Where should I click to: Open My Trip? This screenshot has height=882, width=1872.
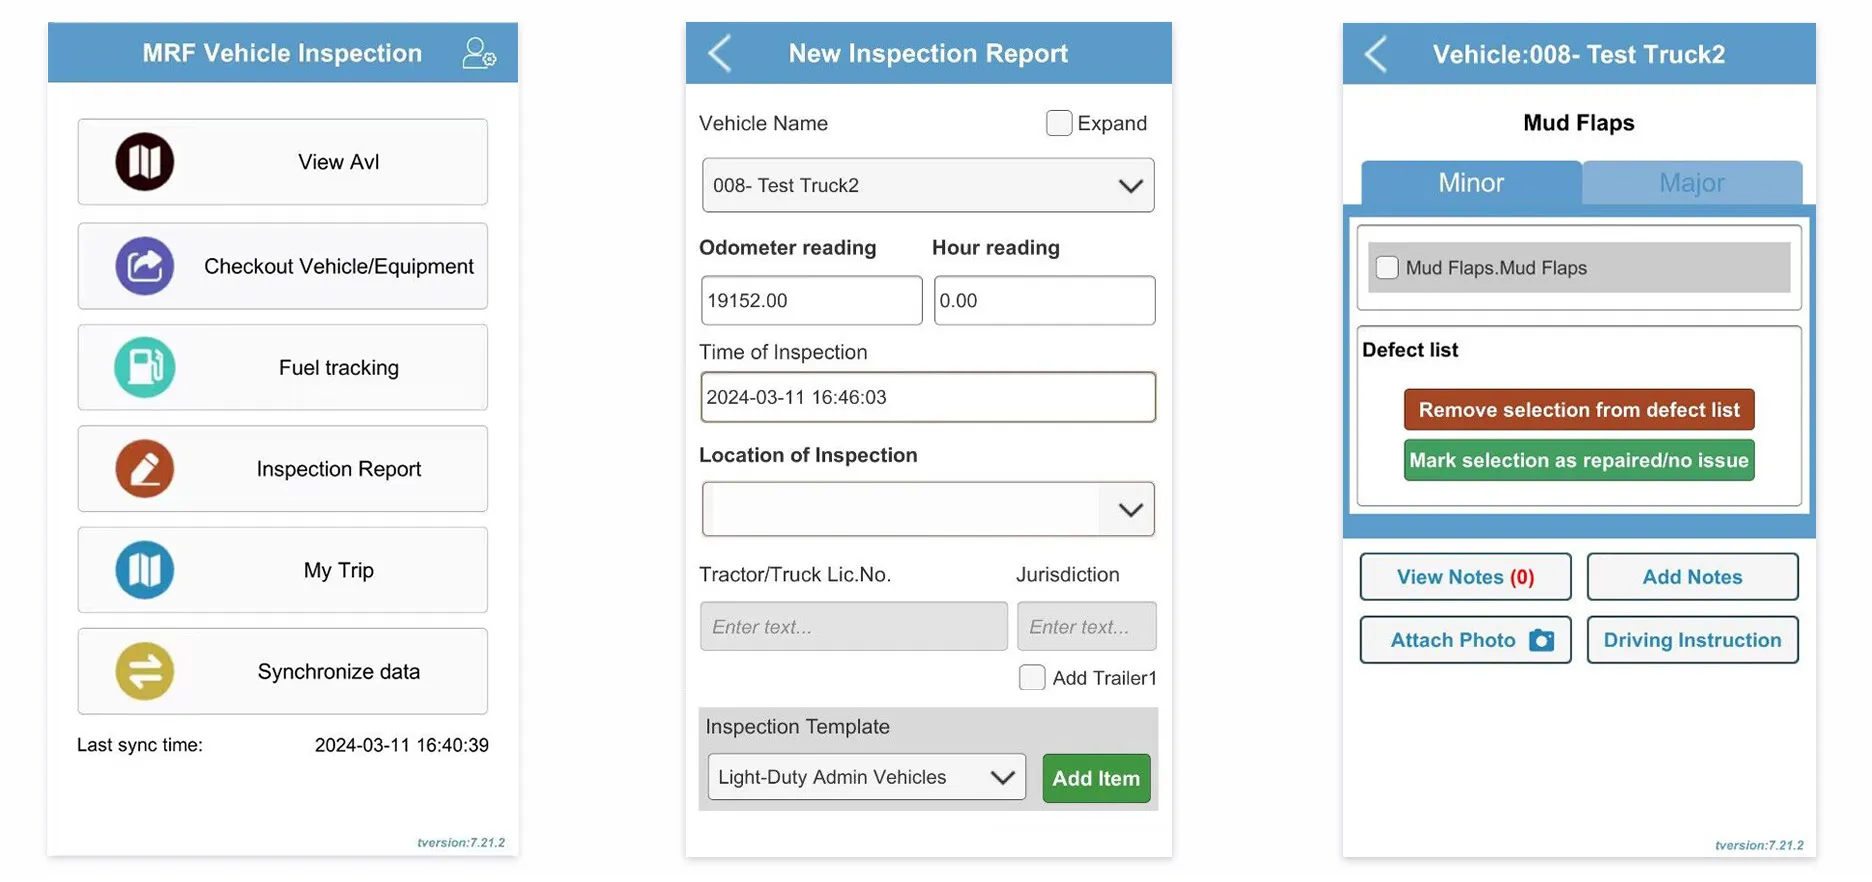pyautogui.click(x=283, y=570)
